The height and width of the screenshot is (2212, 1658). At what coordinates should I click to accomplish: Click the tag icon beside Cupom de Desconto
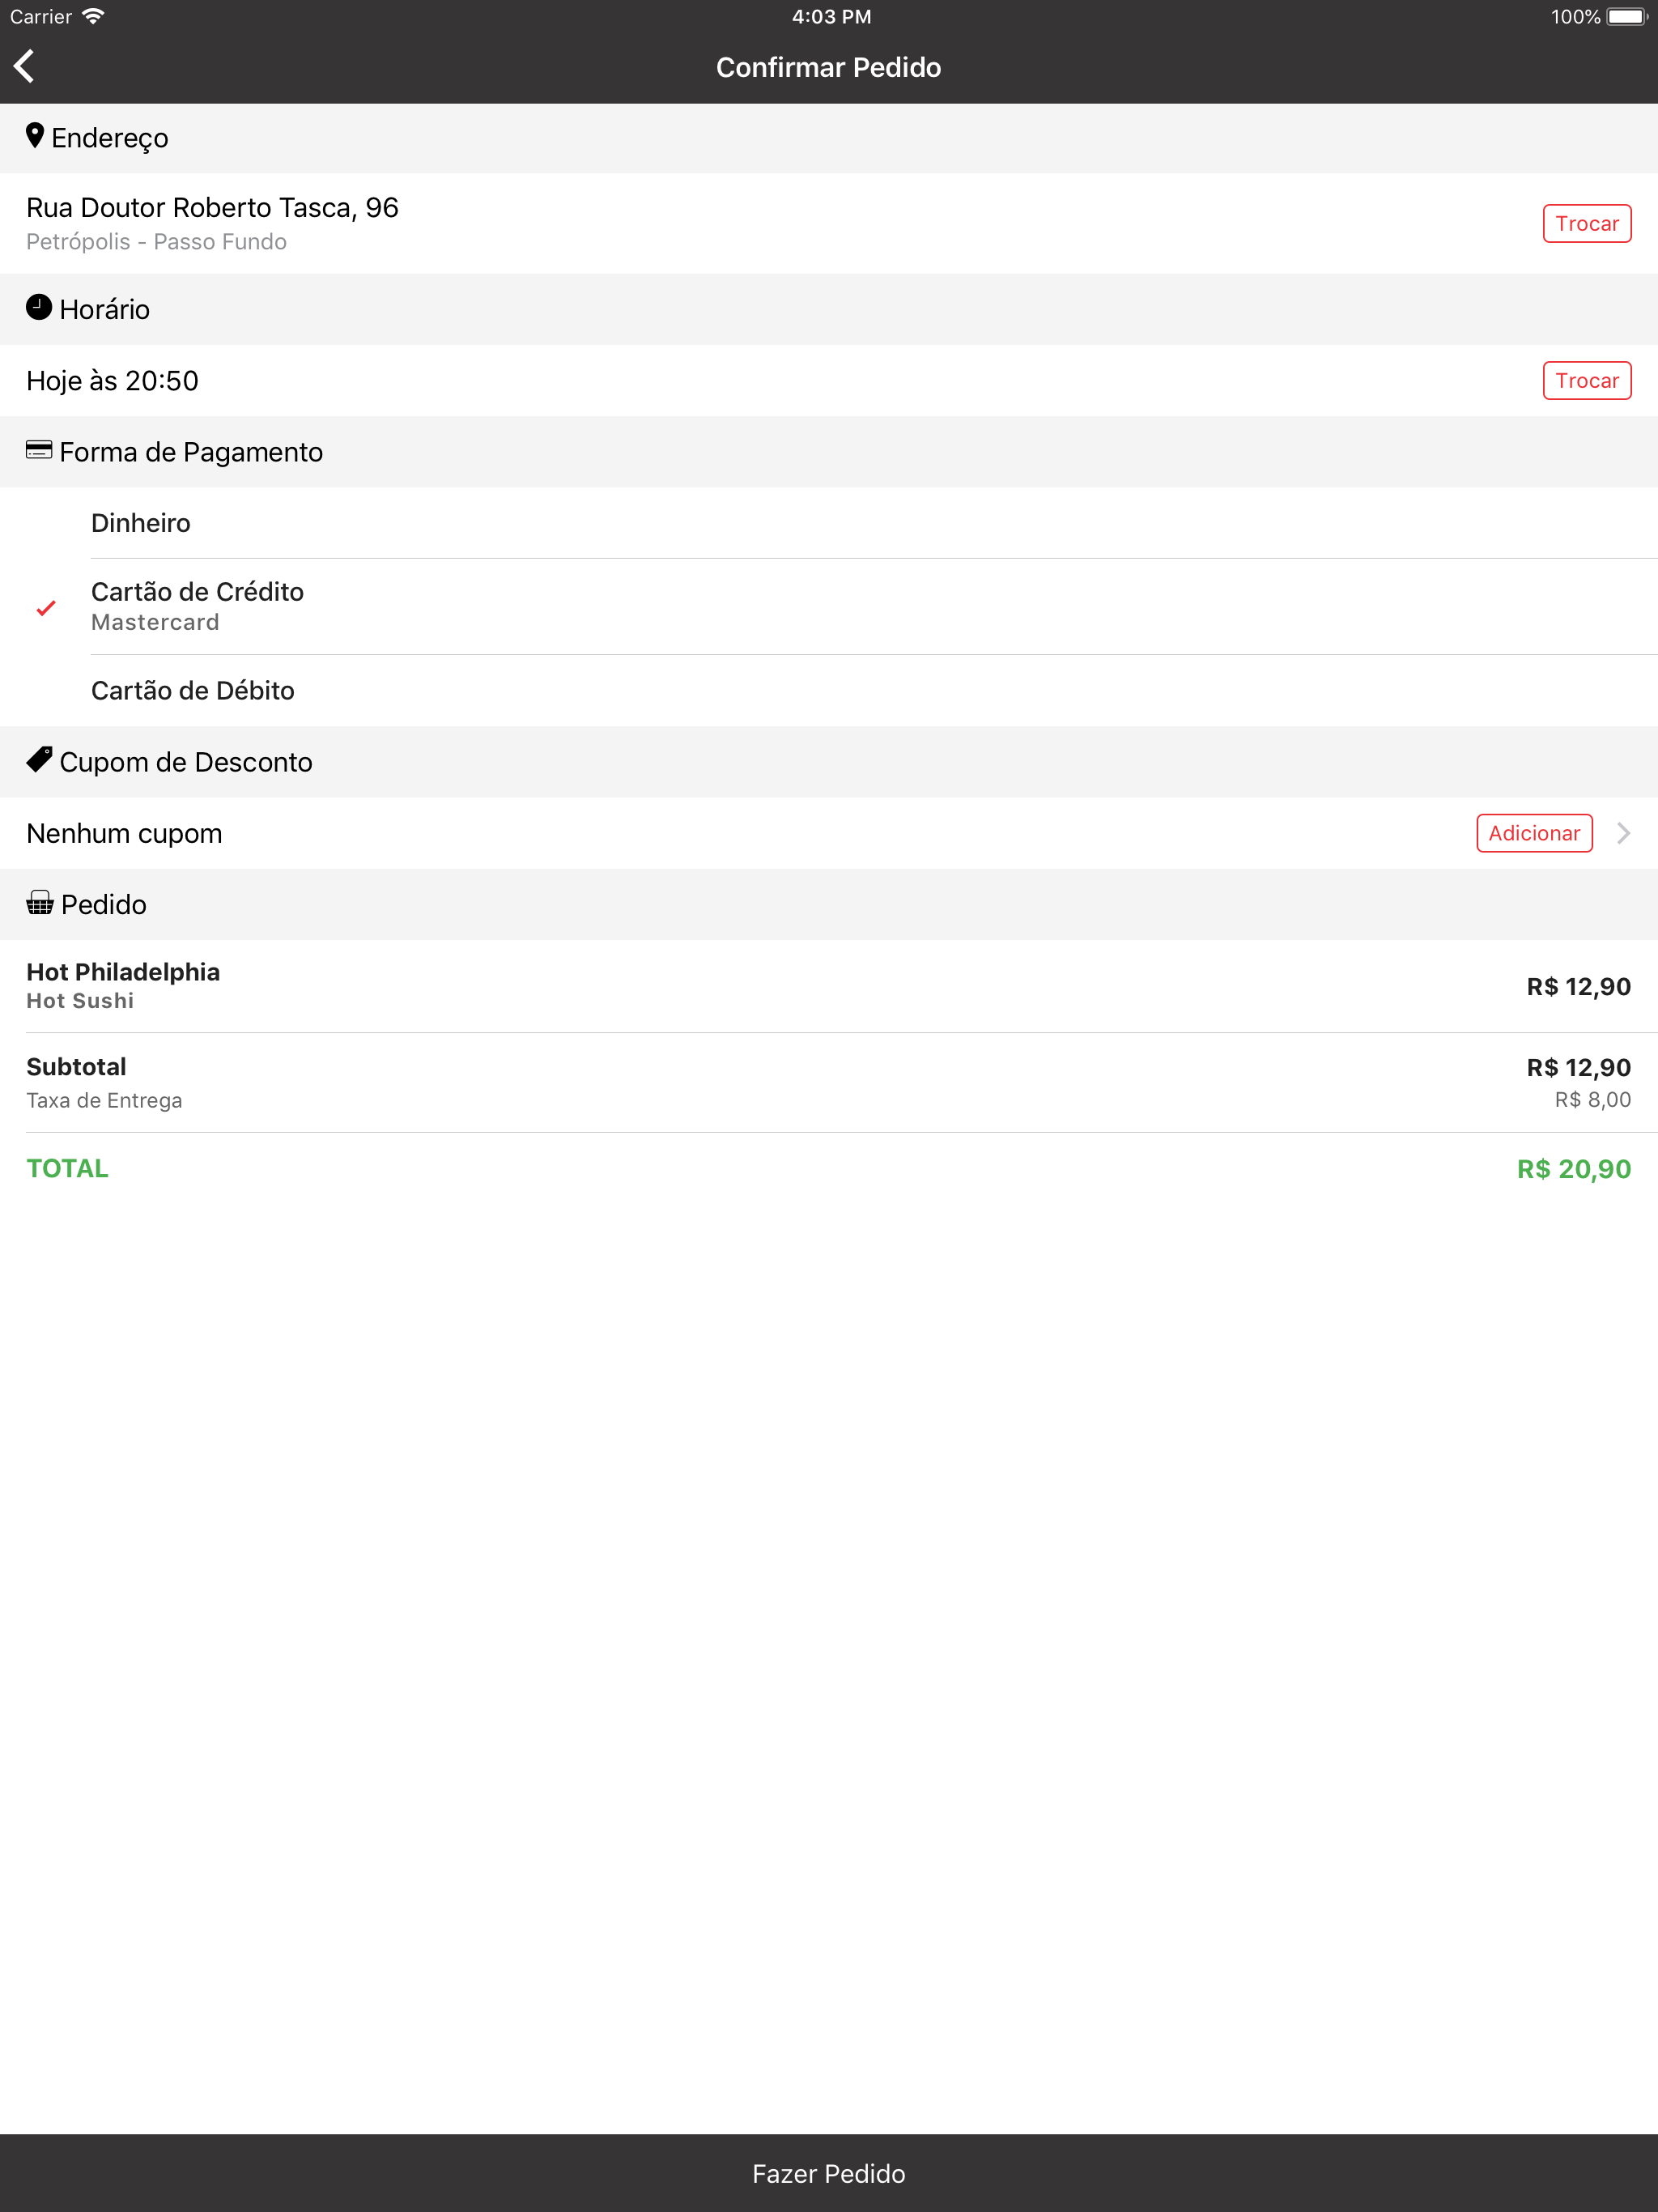click(39, 760)
